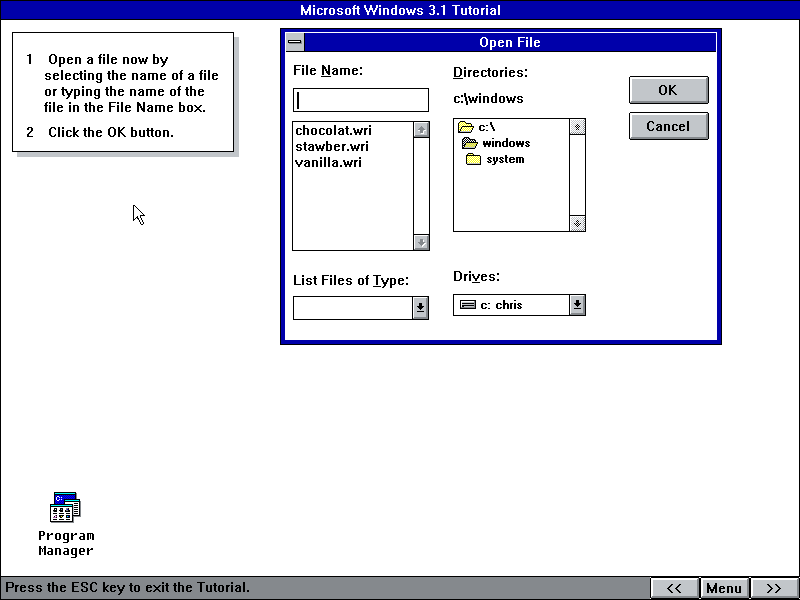
Task: Expand the List Files of Type dropdown
Action: [420, 308]
